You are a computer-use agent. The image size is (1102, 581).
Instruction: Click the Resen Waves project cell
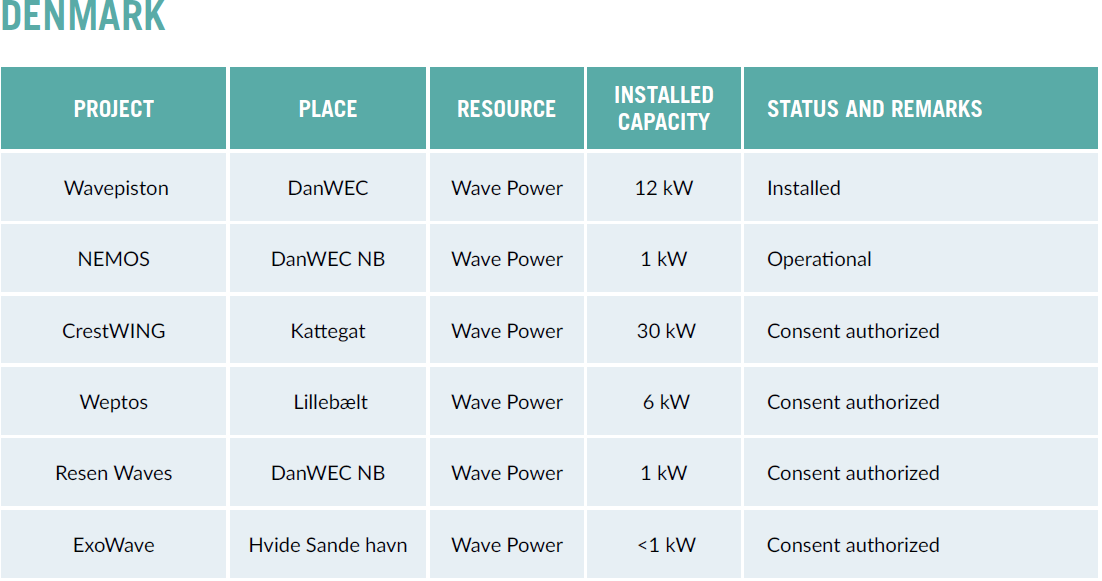click(114, 474)
